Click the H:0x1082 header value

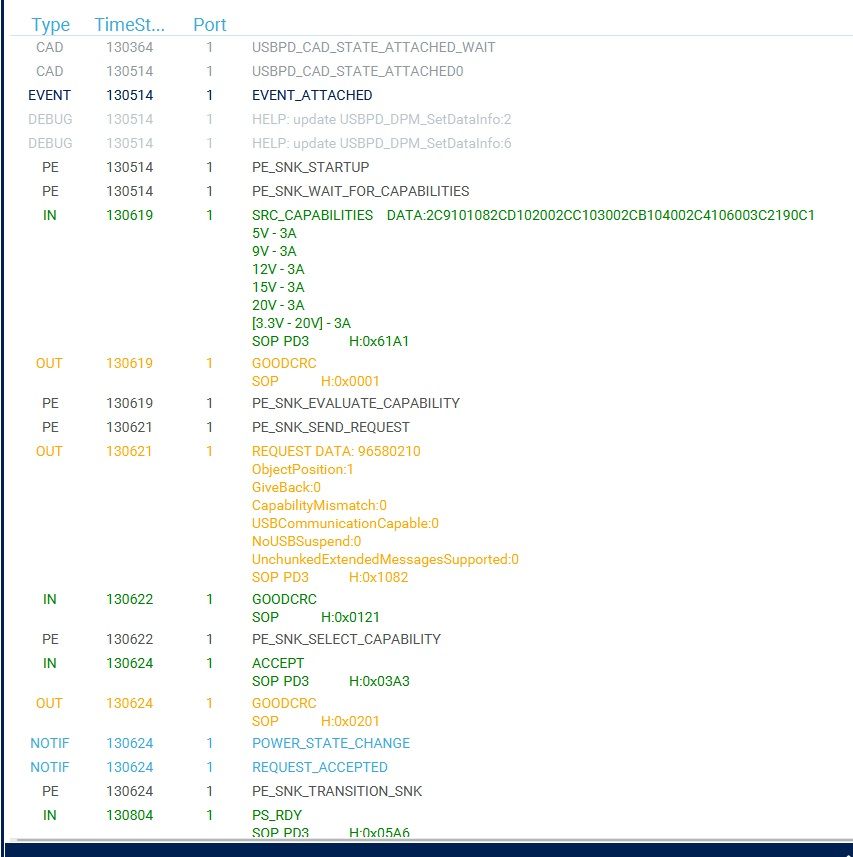point(378,578)
